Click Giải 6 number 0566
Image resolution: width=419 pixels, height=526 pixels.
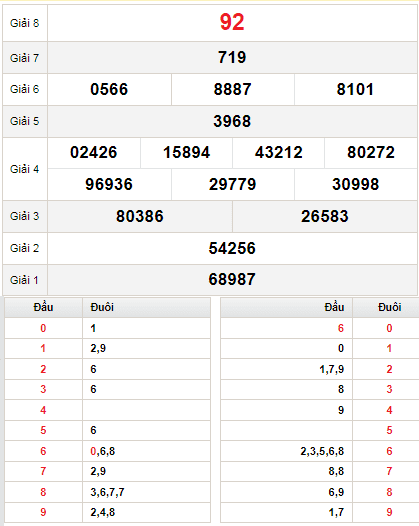point(109,89)
